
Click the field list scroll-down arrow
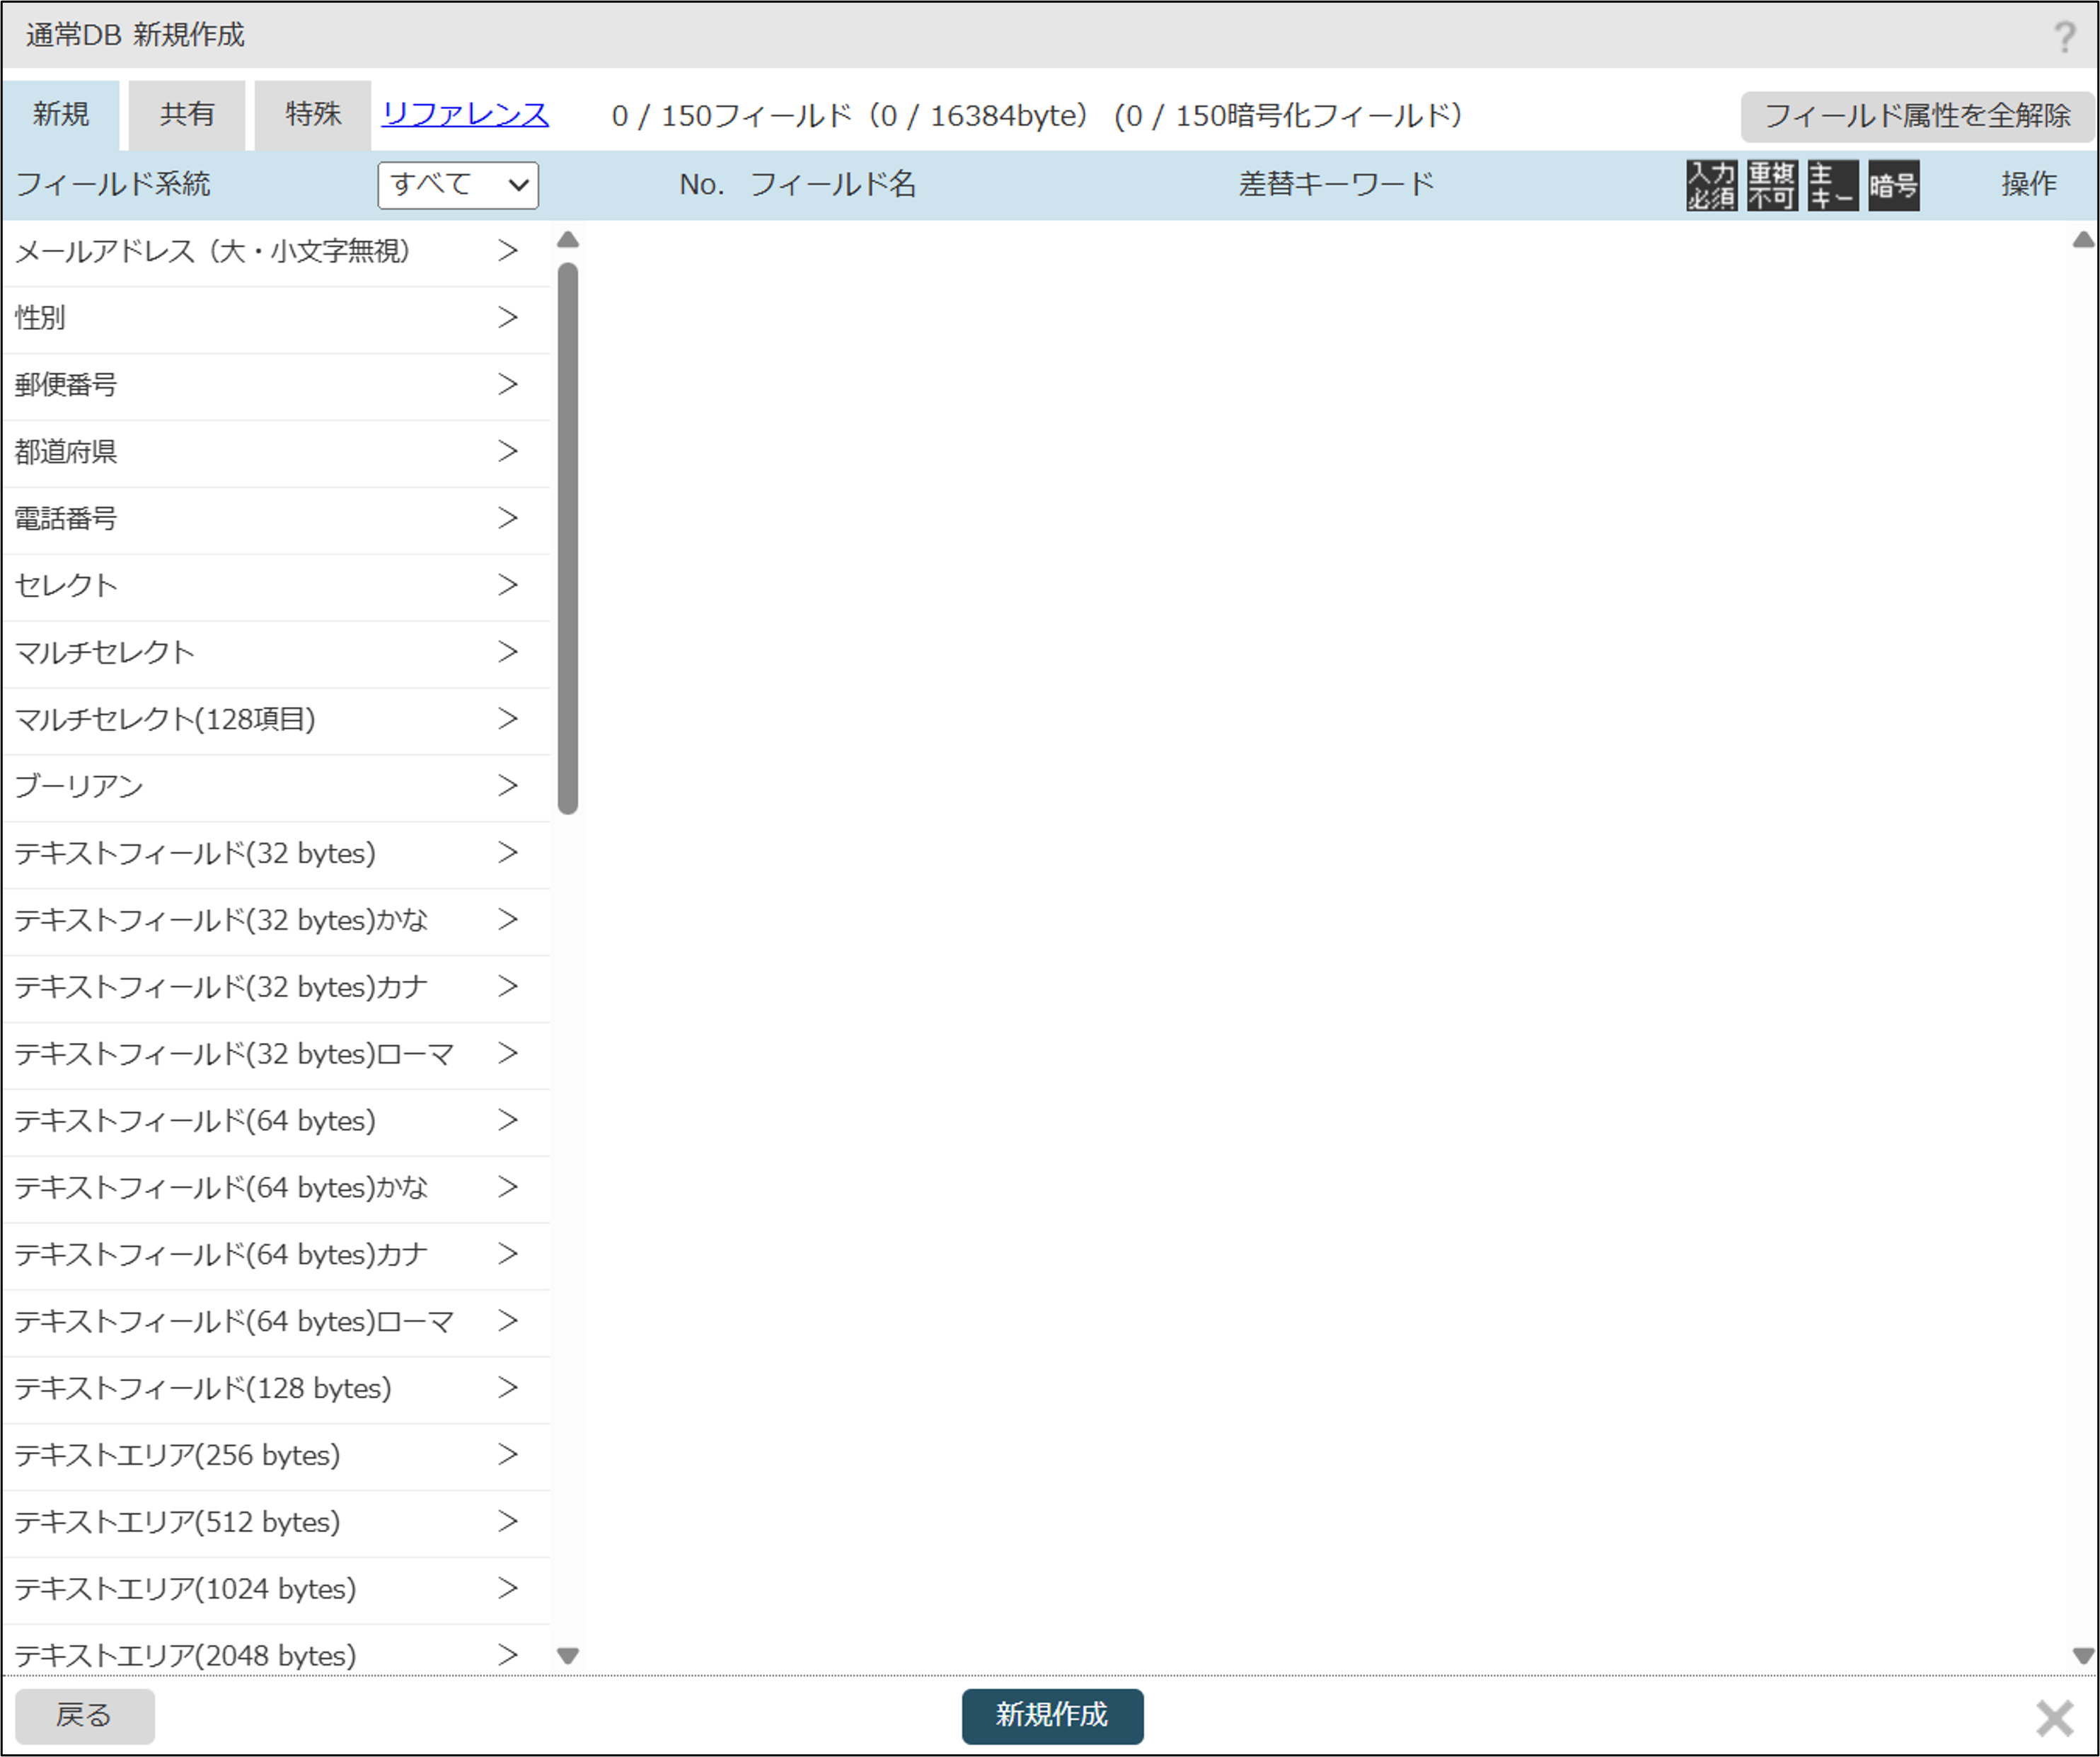tap(568, 1656)
